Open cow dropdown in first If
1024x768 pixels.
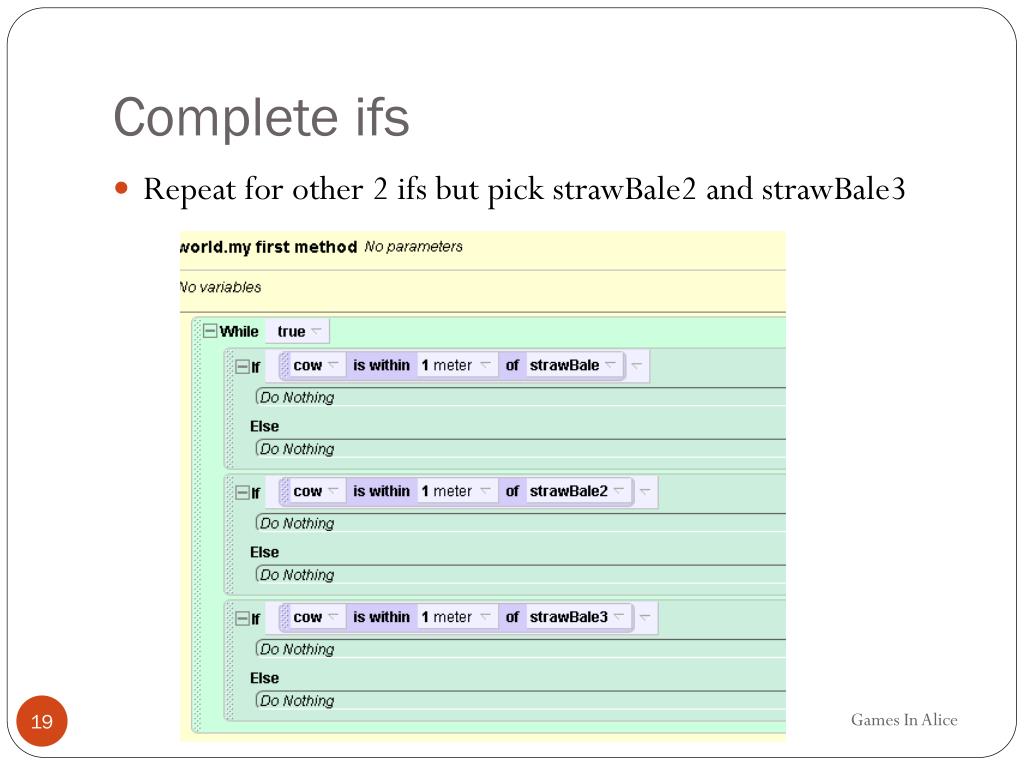(x=333, y=364)
